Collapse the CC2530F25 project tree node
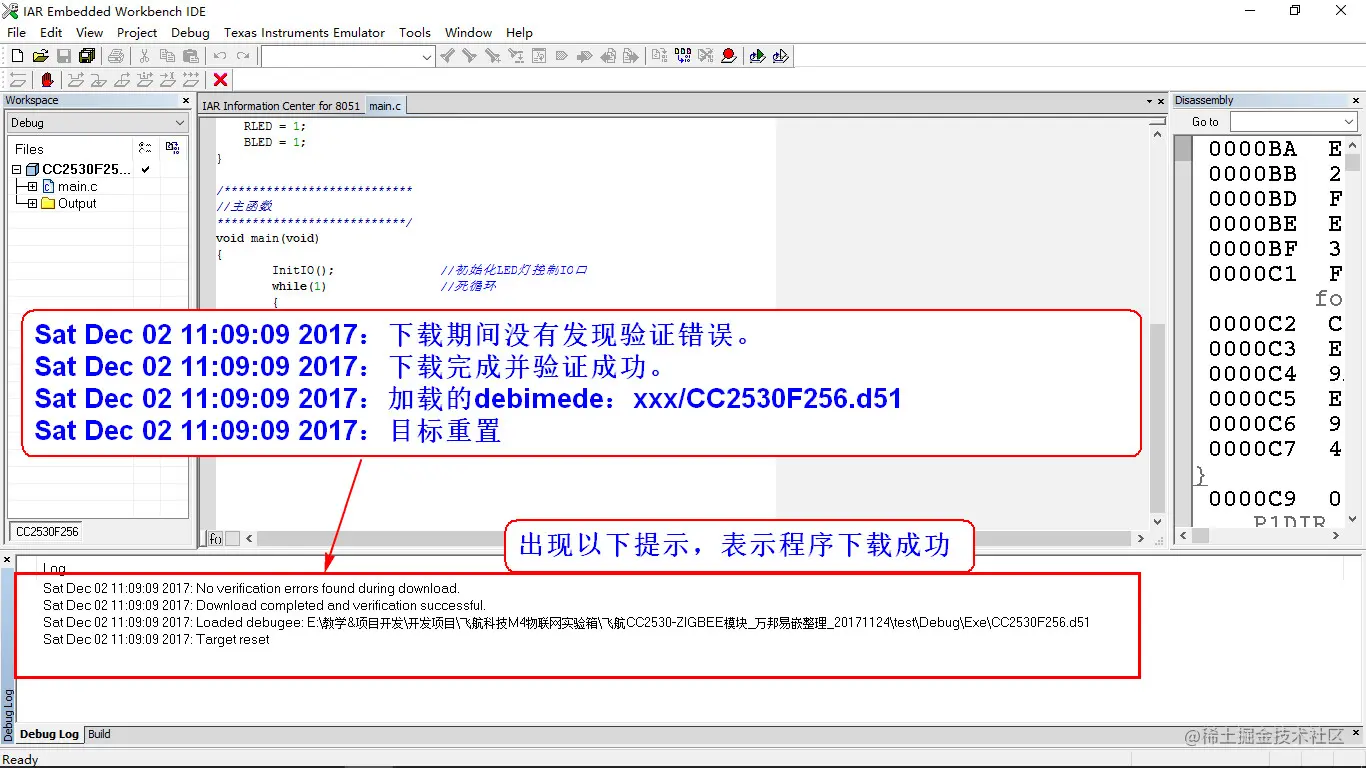 click(x=16, y=170)
